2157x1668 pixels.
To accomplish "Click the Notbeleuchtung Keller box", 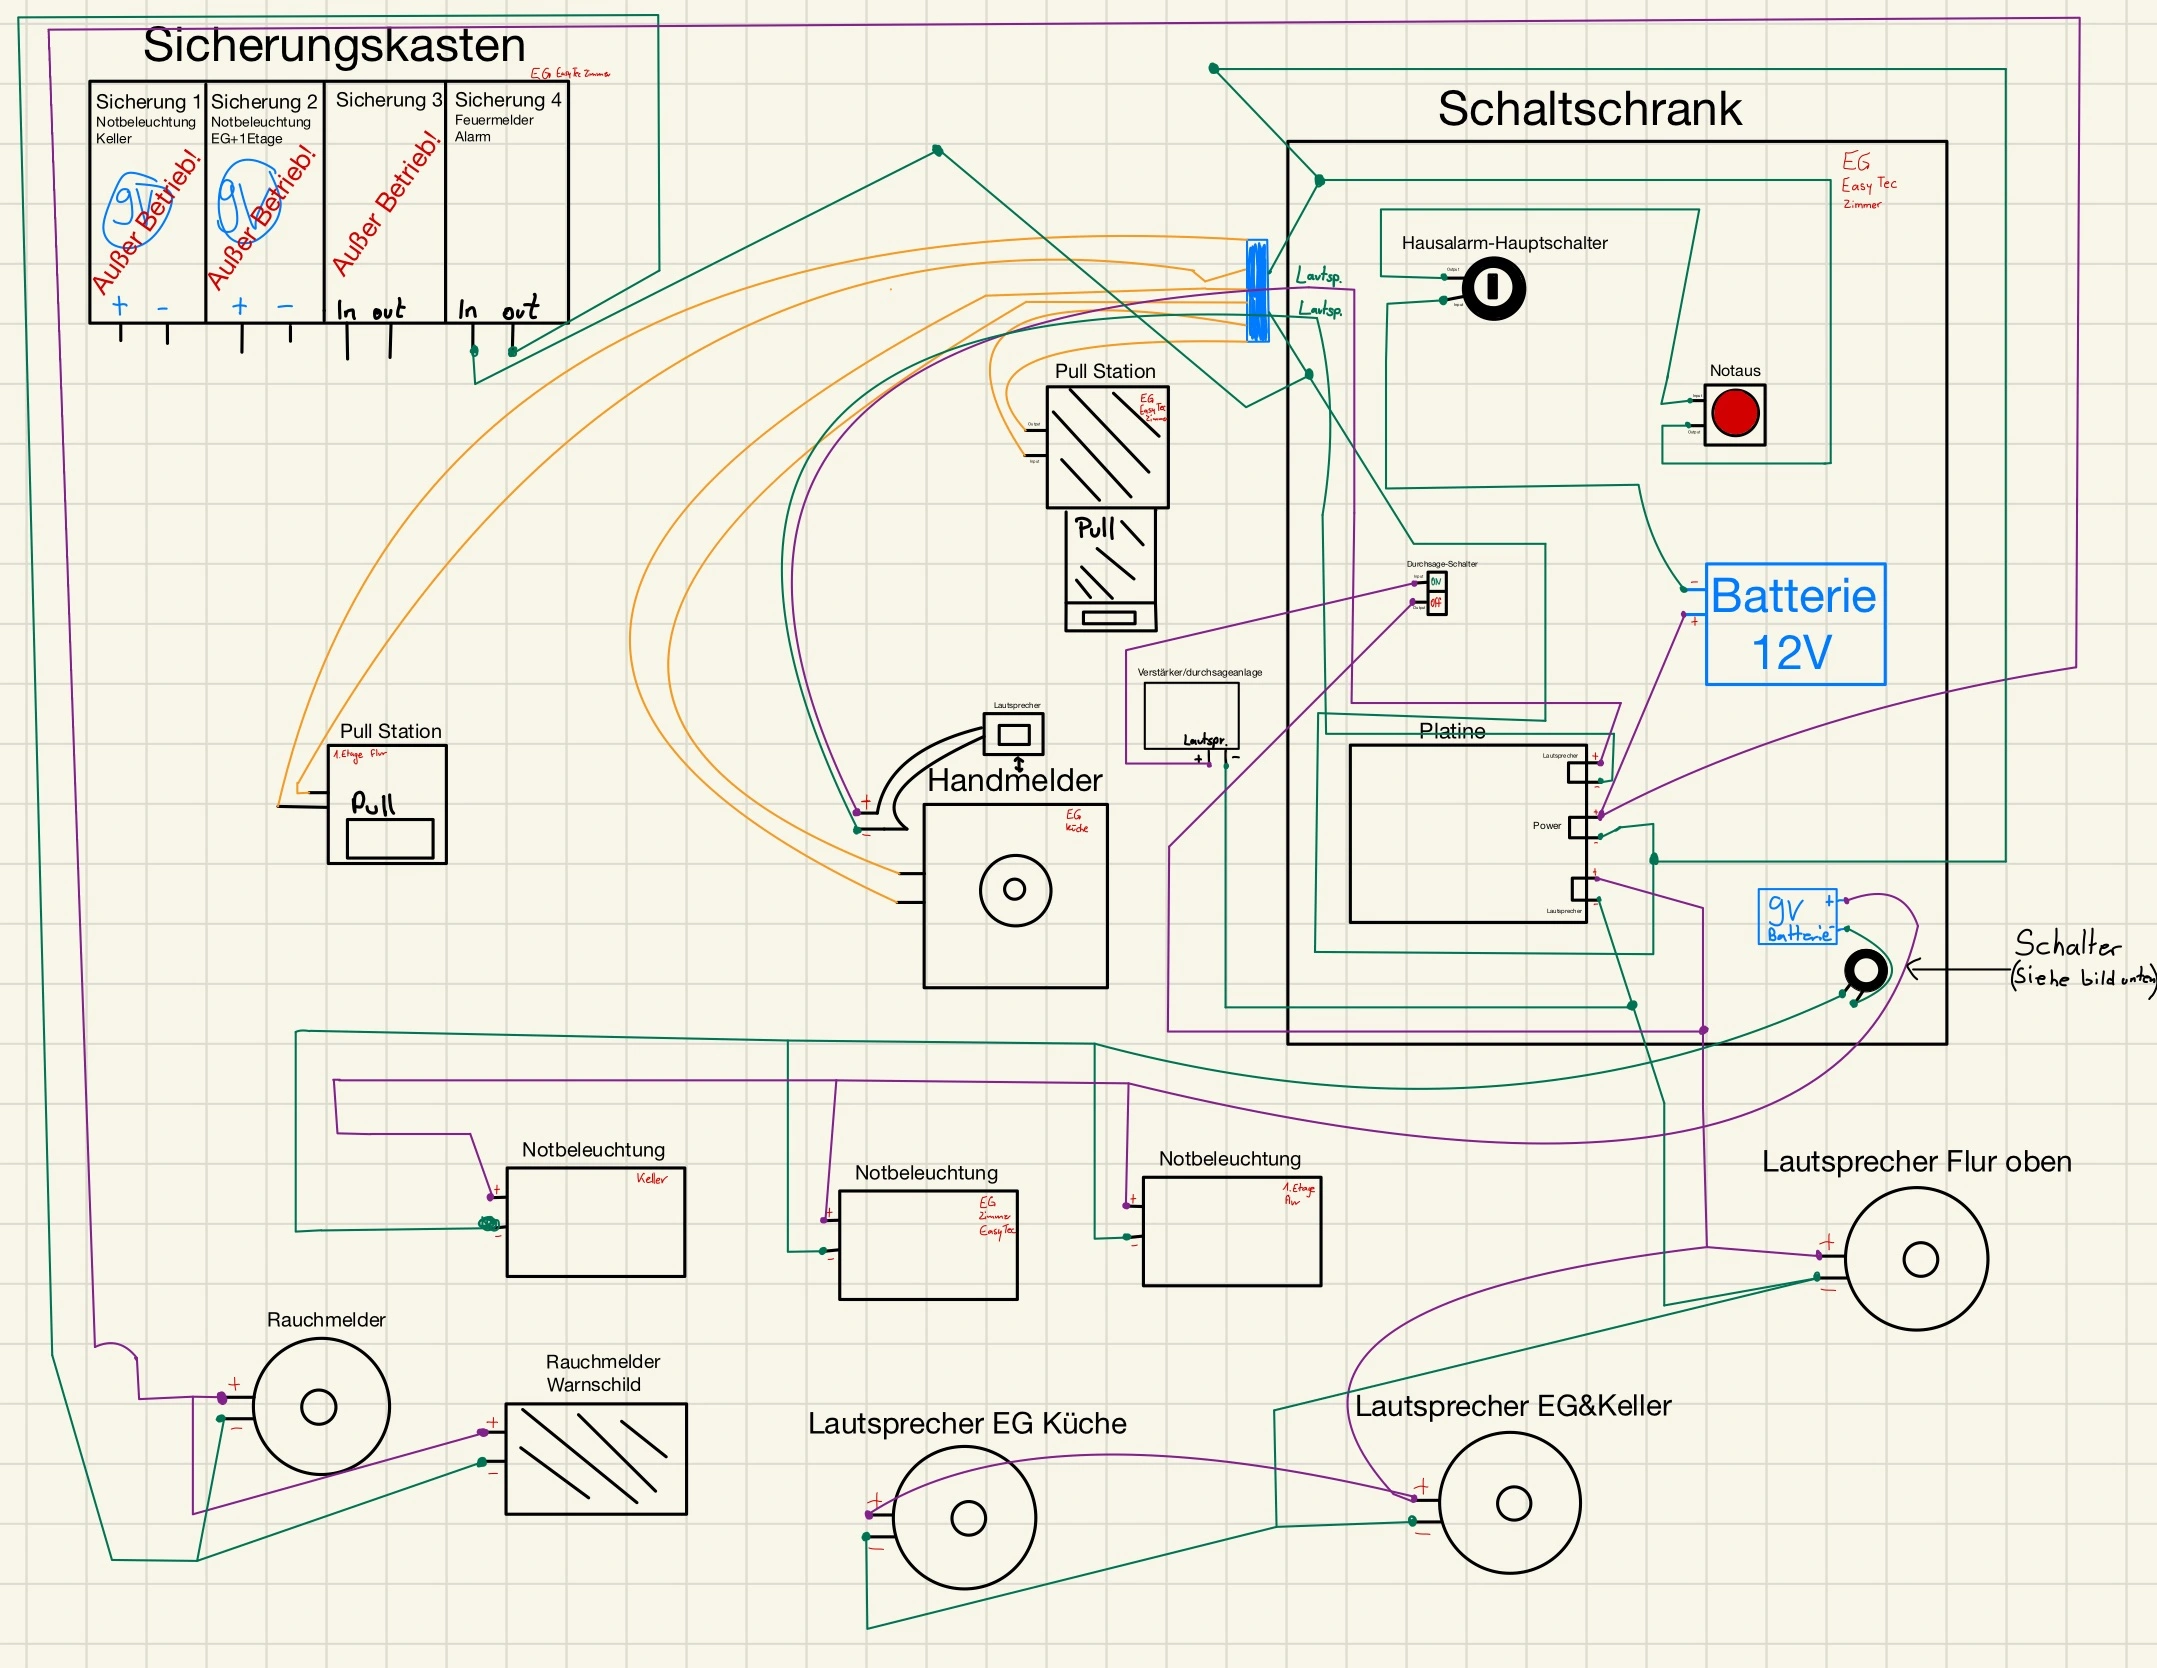I will [x=596, y=1222].
